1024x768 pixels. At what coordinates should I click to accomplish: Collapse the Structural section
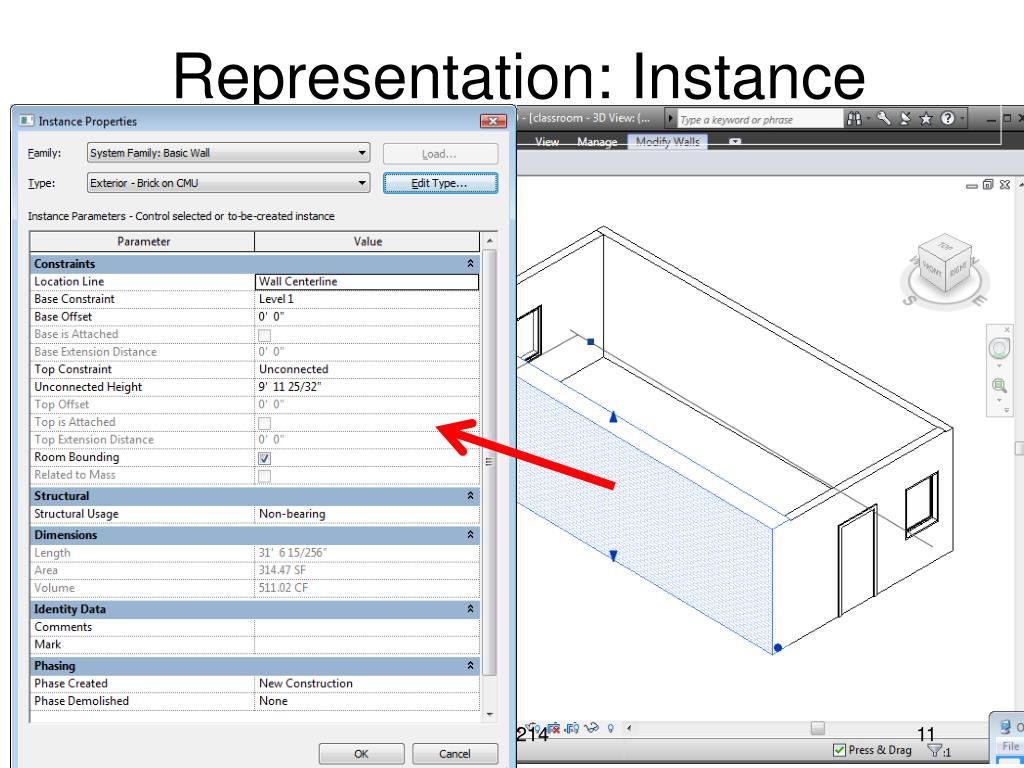coord(470,496)
